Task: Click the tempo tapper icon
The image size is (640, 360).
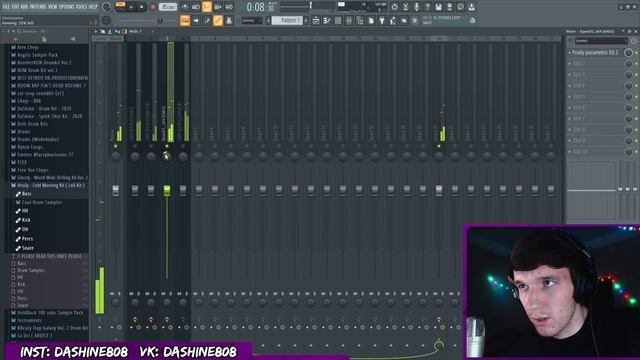Action: point(393,21)
